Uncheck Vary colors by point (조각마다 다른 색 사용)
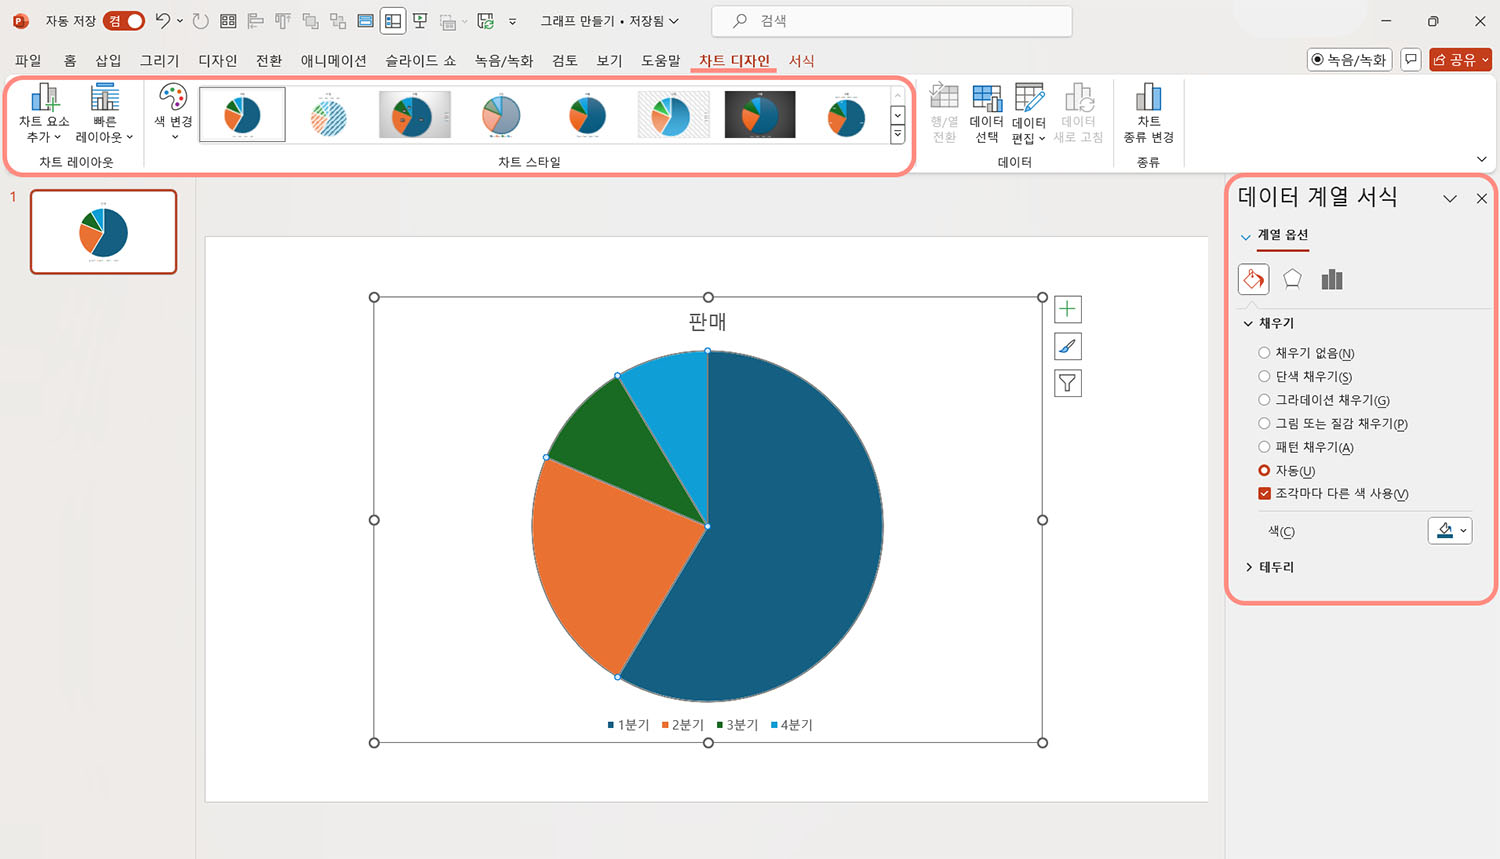 [x=1264, y=493]
